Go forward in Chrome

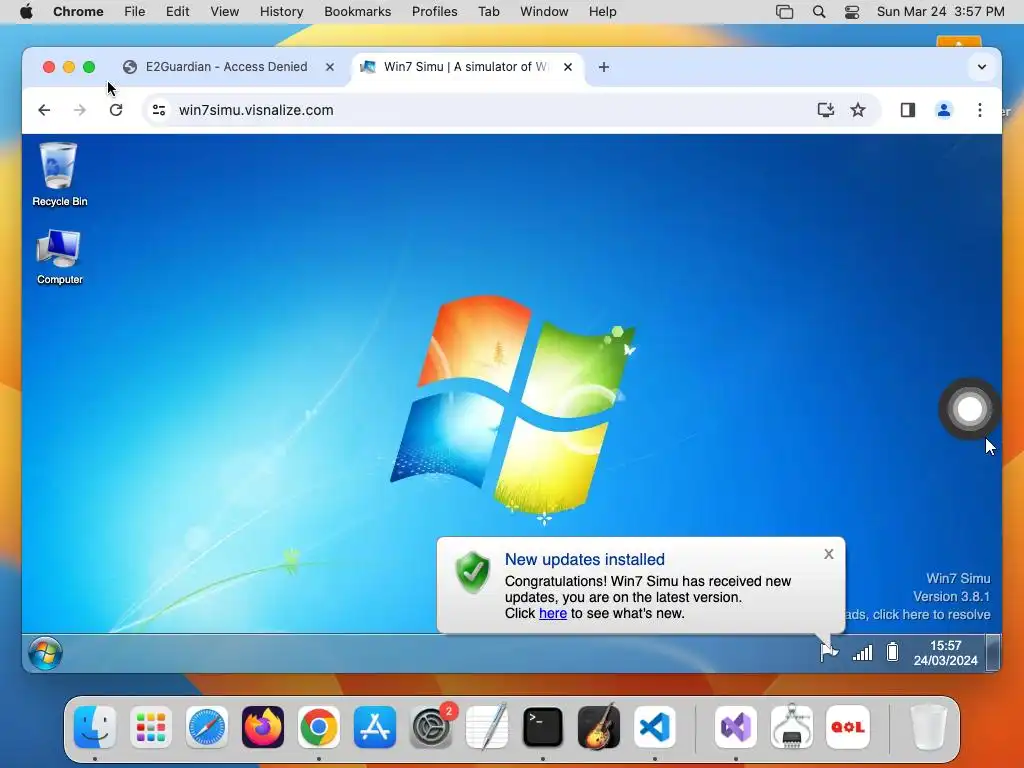[x=80, y=110]
